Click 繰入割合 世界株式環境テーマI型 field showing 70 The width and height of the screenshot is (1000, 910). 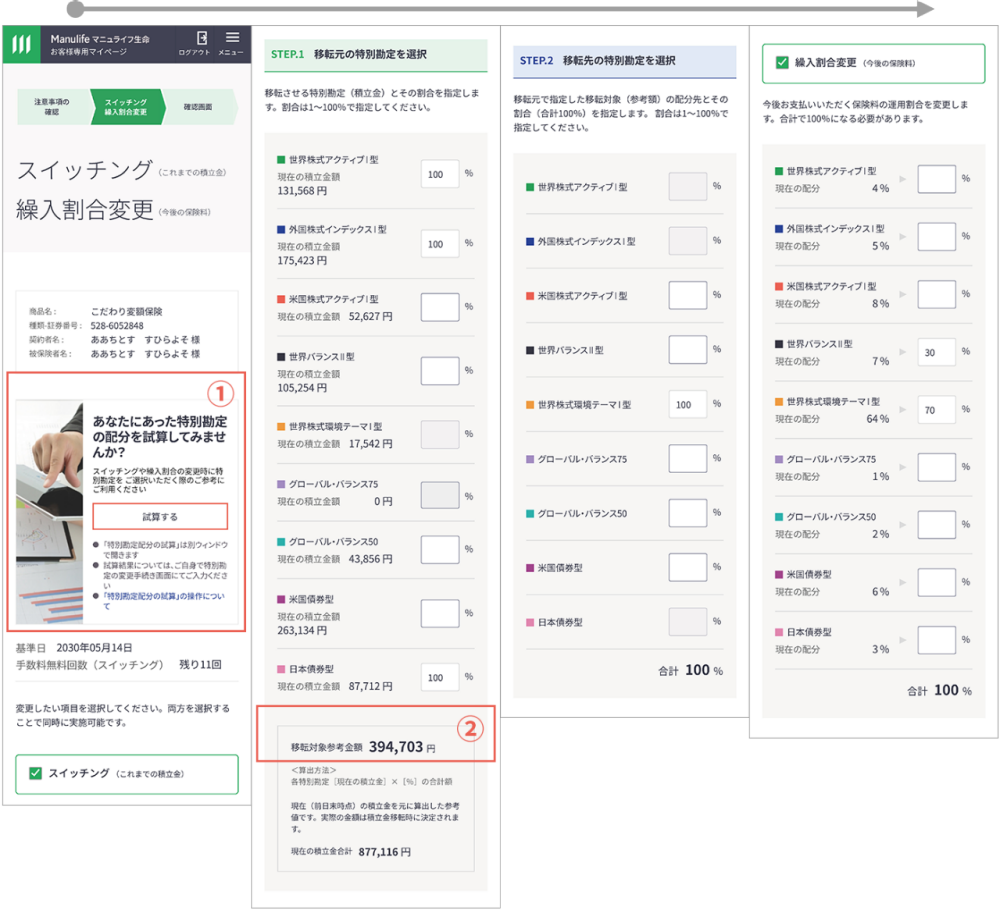937,409
